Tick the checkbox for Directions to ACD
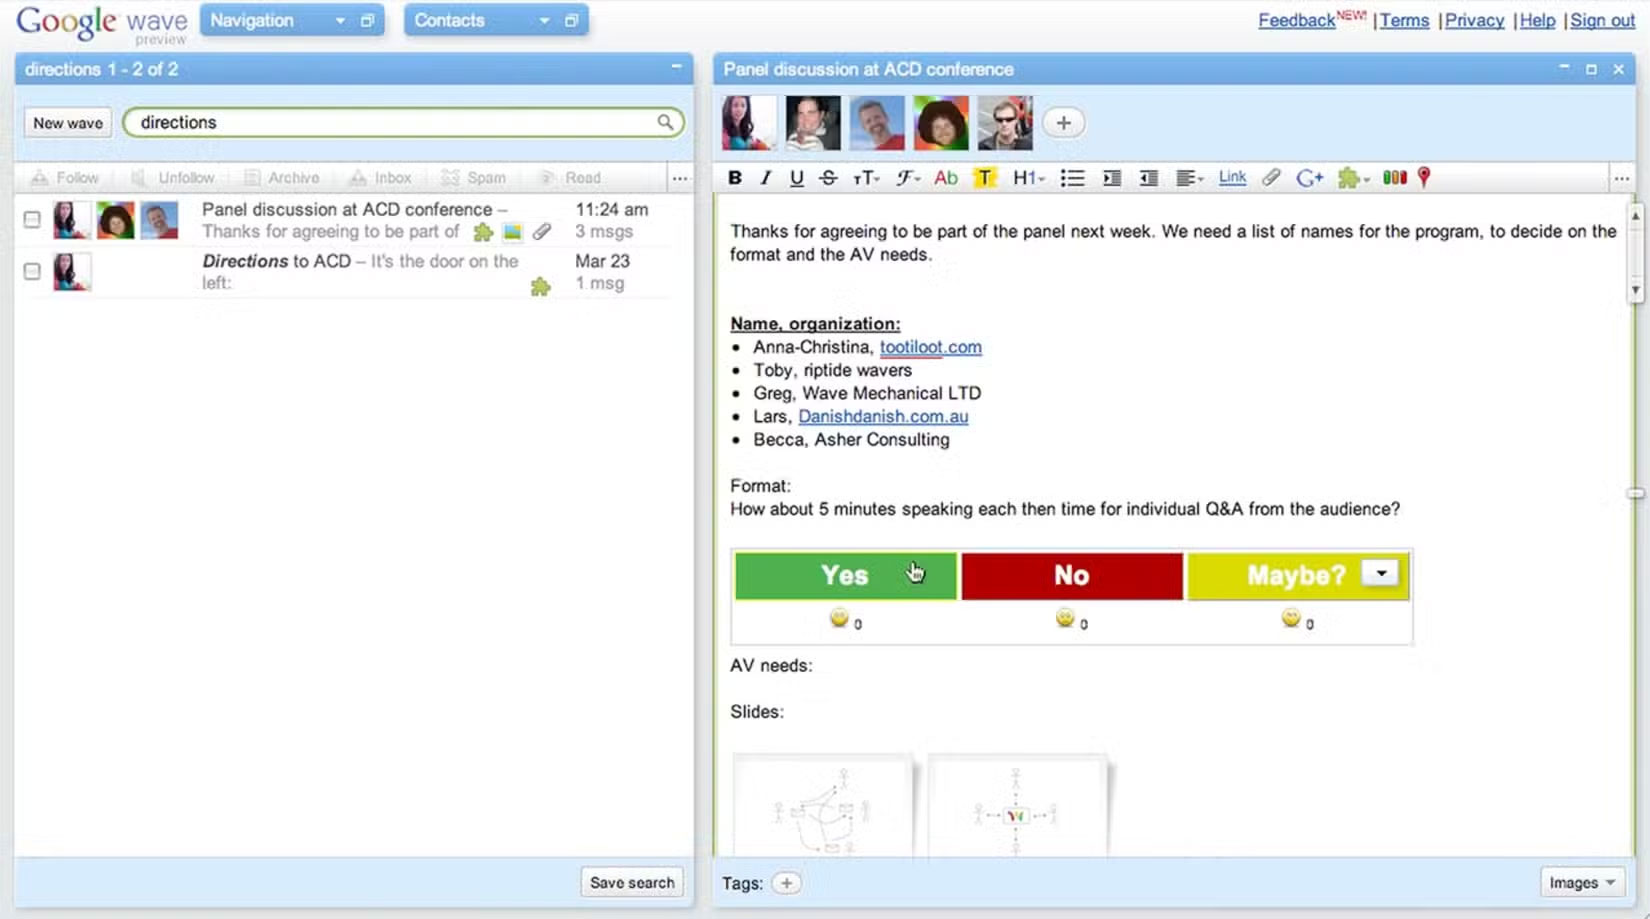 coord(32,271)
